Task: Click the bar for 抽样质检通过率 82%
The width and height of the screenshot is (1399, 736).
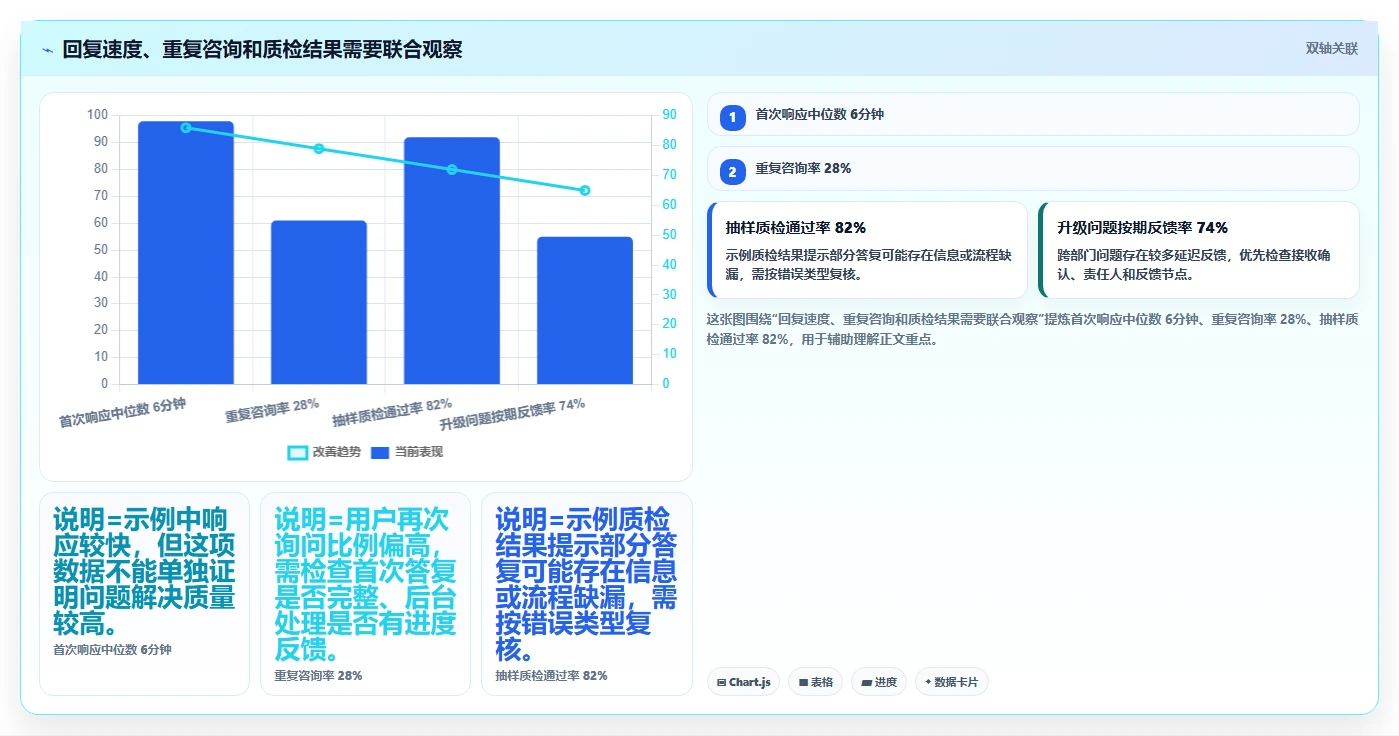Action: (x=452, y=261)
